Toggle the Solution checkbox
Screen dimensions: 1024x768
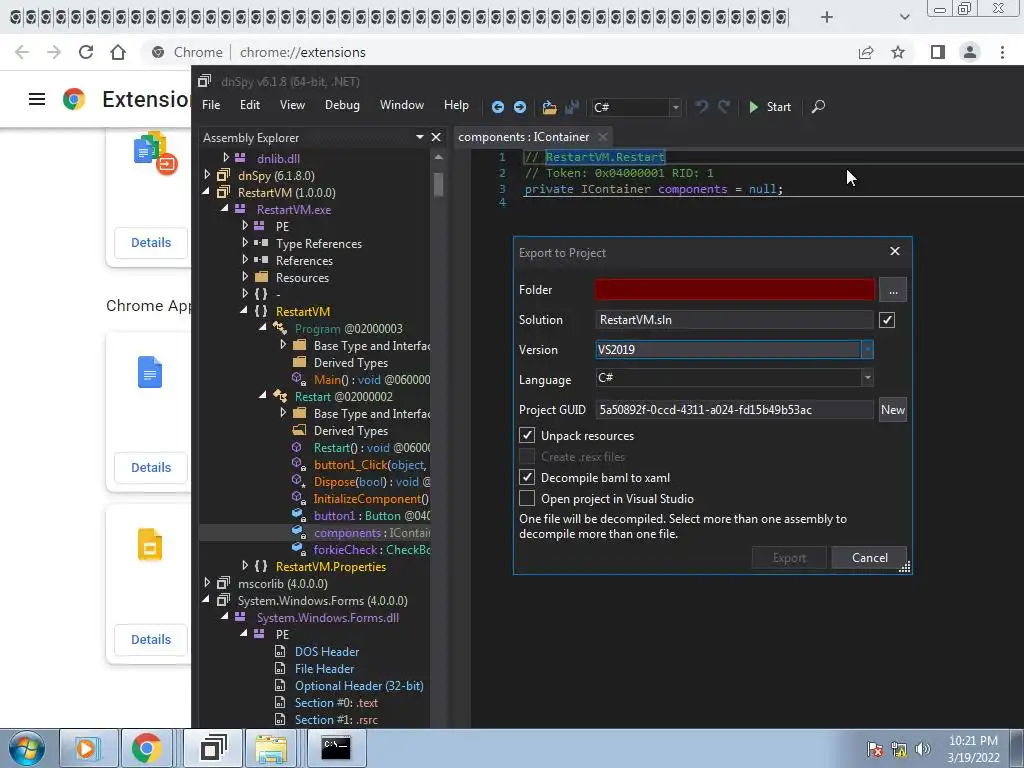[887, 320]
